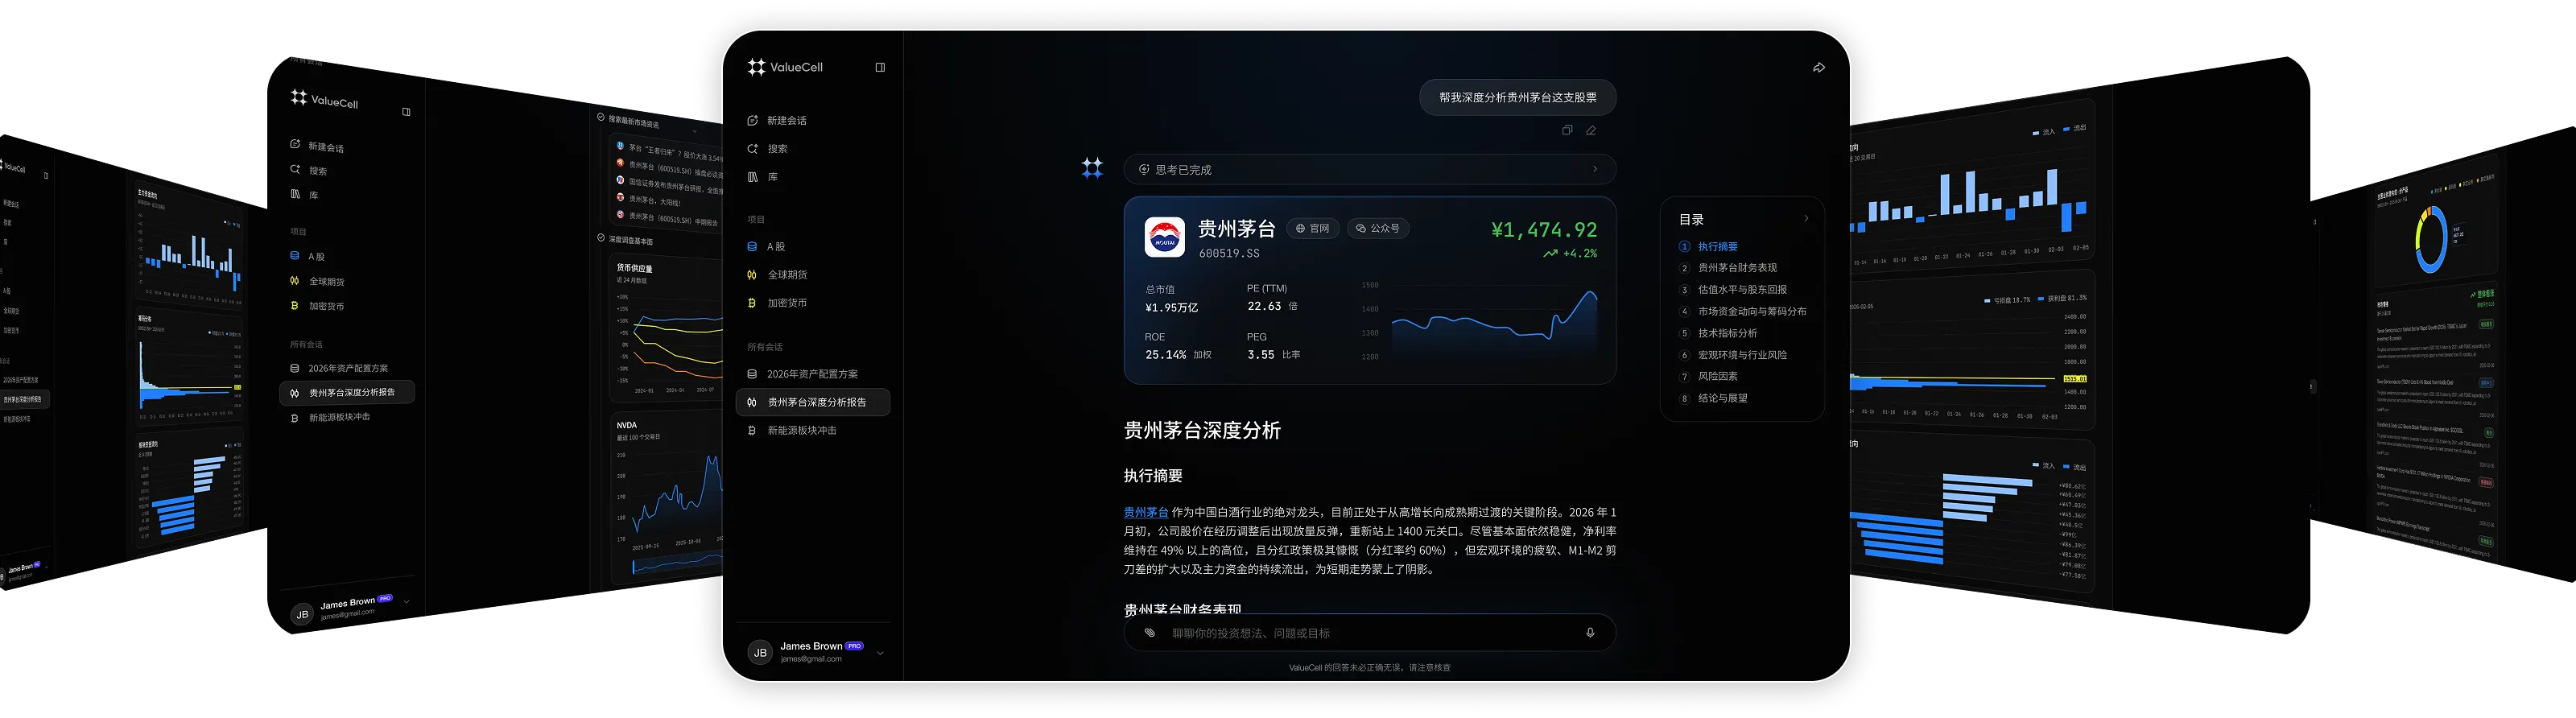This screenshot has height=718, width=2576.
Task: Open James Brown account menu chevron, center window
Action: click(880, 653)
